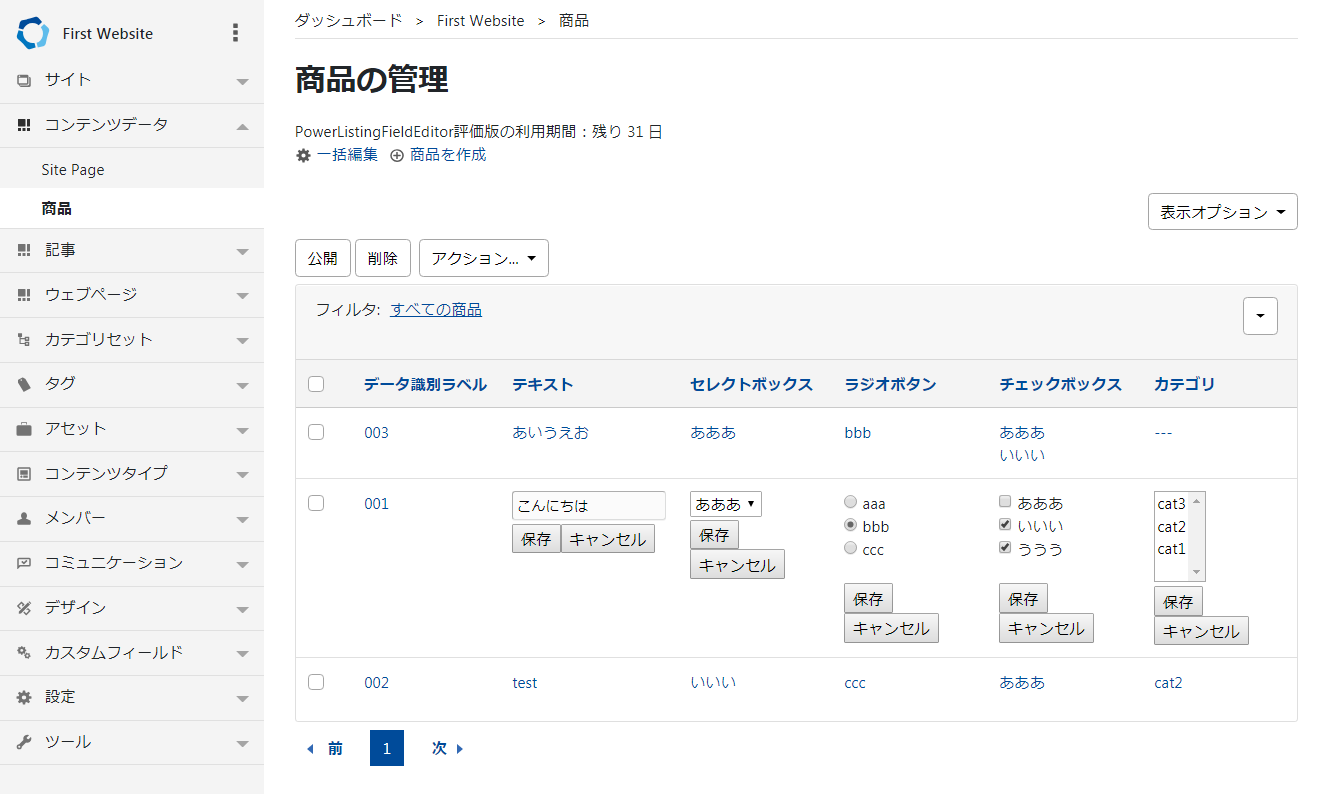The width and height of the screenshot is (1329, 794).
Task: Click the Movable Type logo icon
Action: tap(33, 33)
